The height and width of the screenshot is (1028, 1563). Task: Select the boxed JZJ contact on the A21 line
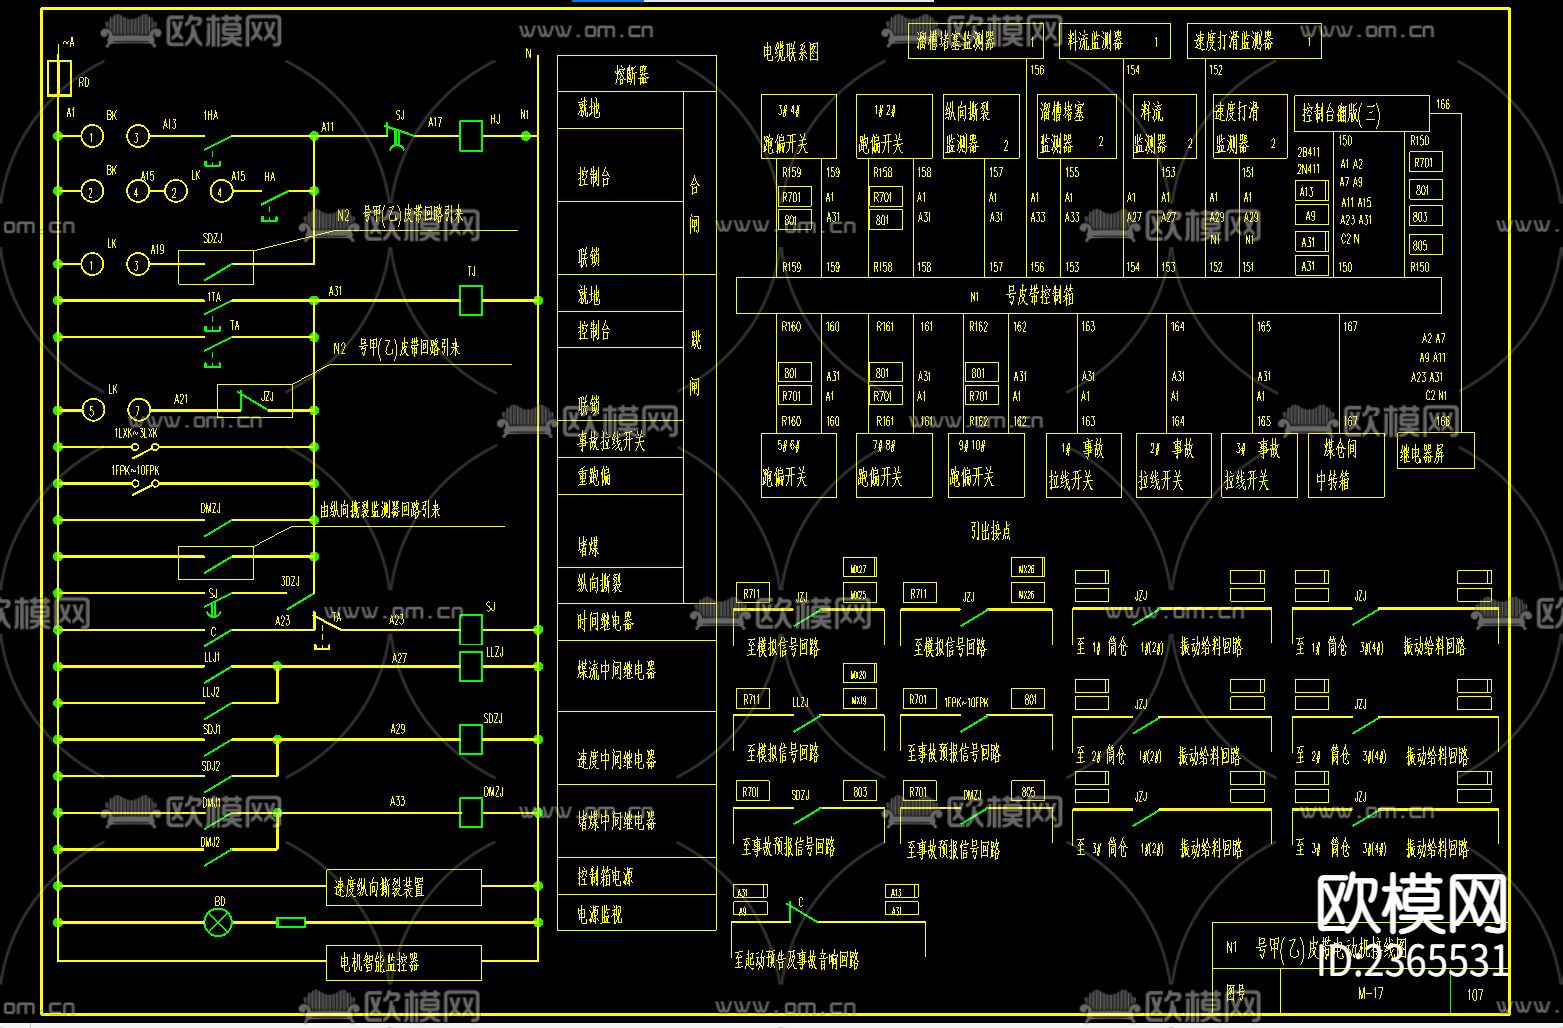255,400
